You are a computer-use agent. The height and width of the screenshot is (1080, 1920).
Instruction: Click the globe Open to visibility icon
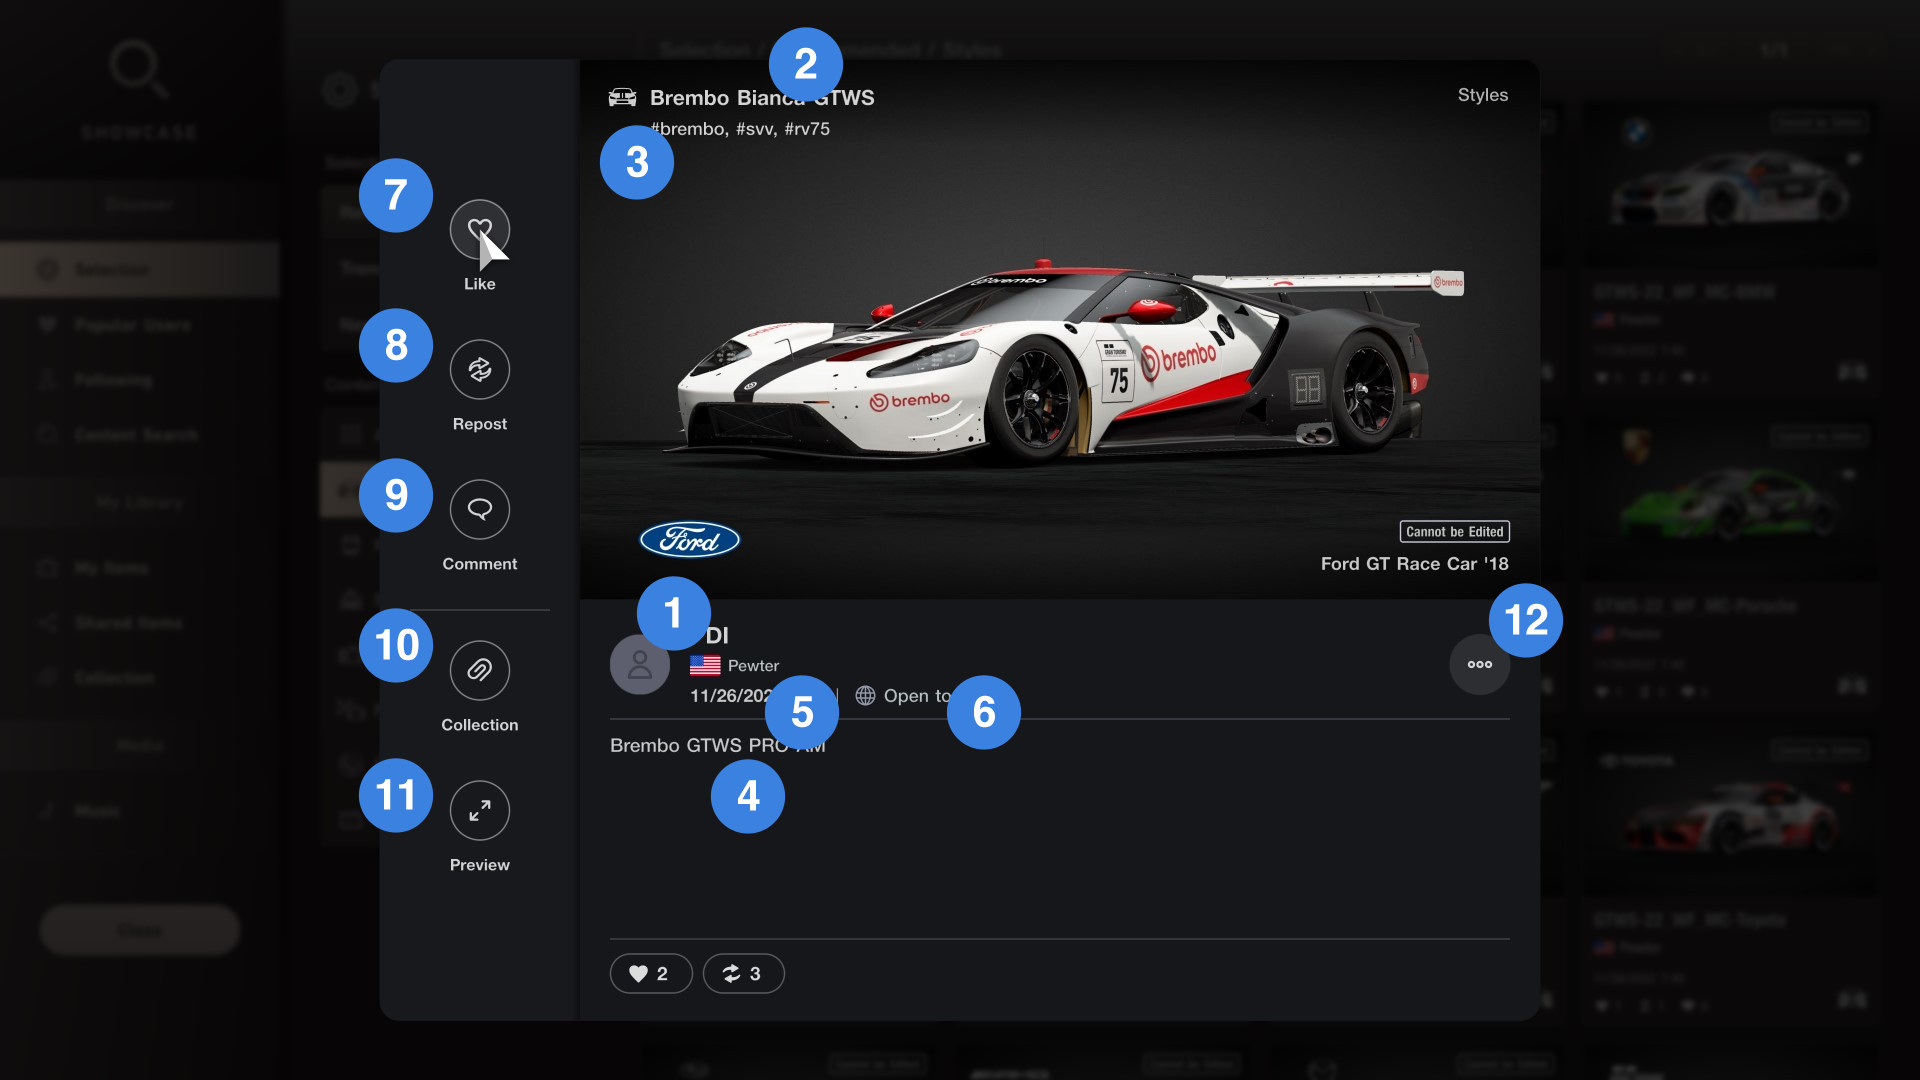(x=865, y=695)
